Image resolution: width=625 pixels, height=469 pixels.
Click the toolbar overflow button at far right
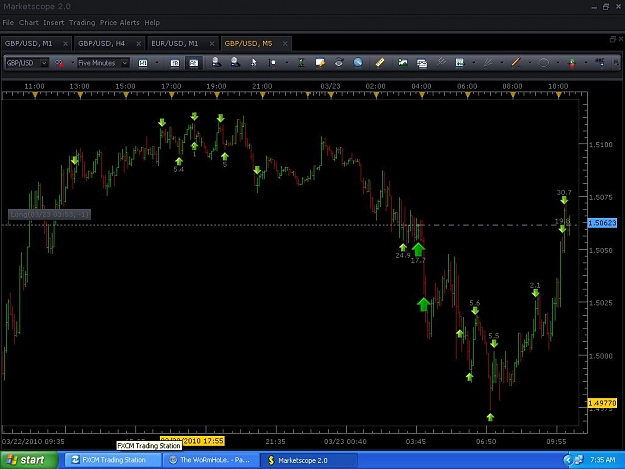click(616, 63)
